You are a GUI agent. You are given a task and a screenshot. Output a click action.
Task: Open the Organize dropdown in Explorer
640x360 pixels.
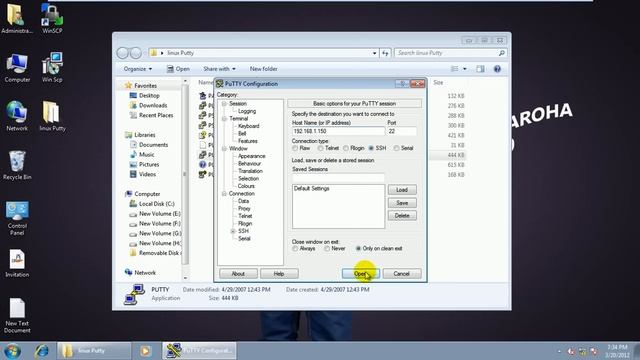[138, 69]
